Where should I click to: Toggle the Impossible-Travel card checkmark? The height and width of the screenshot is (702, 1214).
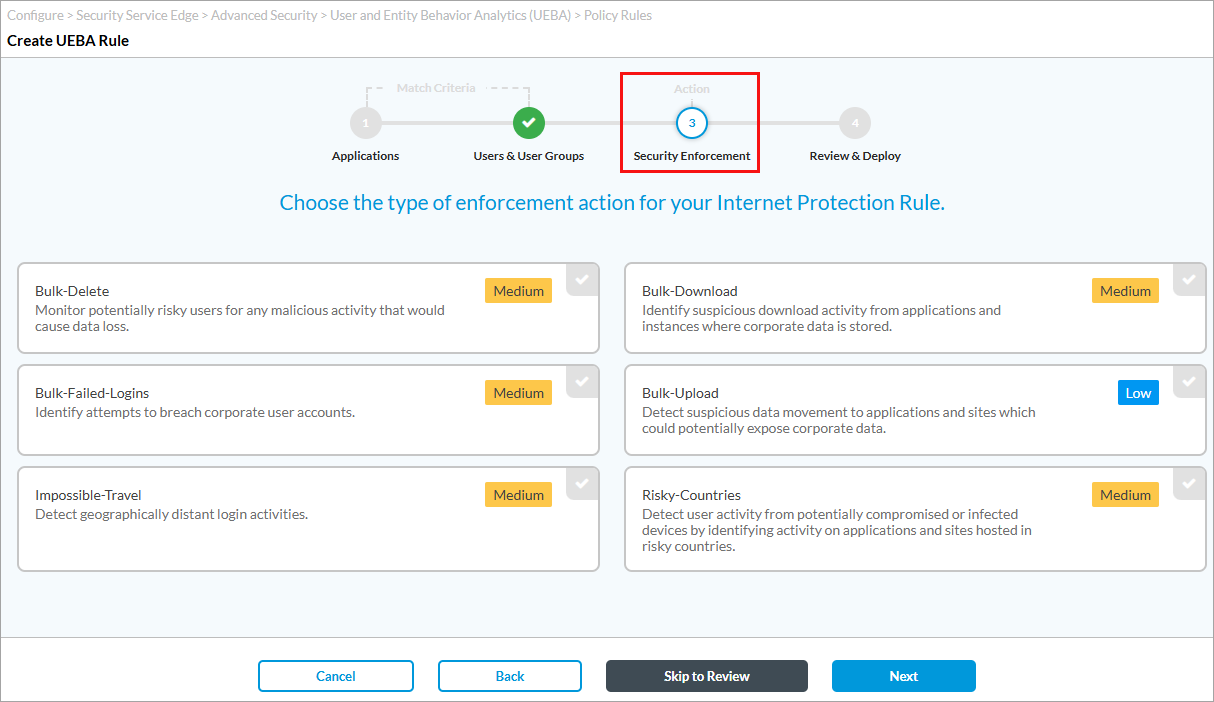click(x=582, y=484)
